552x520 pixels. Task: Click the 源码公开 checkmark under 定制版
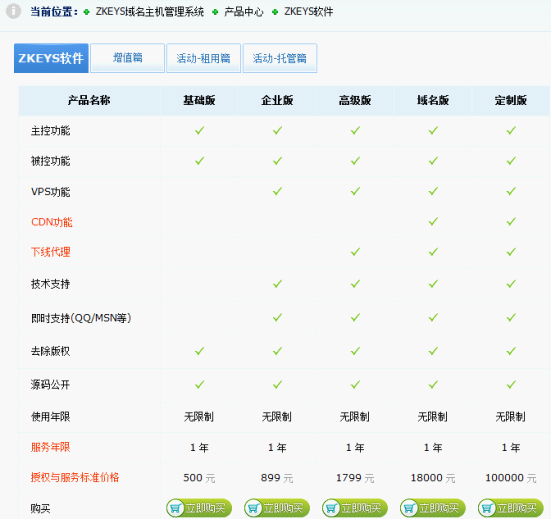[511, 384]
